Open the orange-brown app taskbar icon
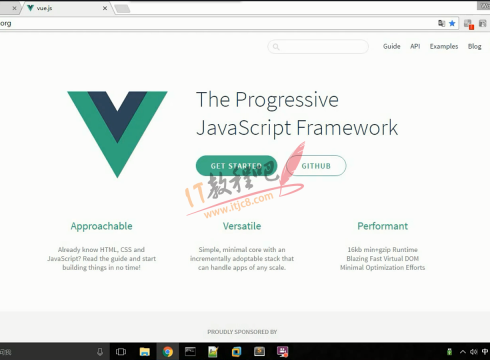Viewport: 490px width, 360px height. (259, 351)
